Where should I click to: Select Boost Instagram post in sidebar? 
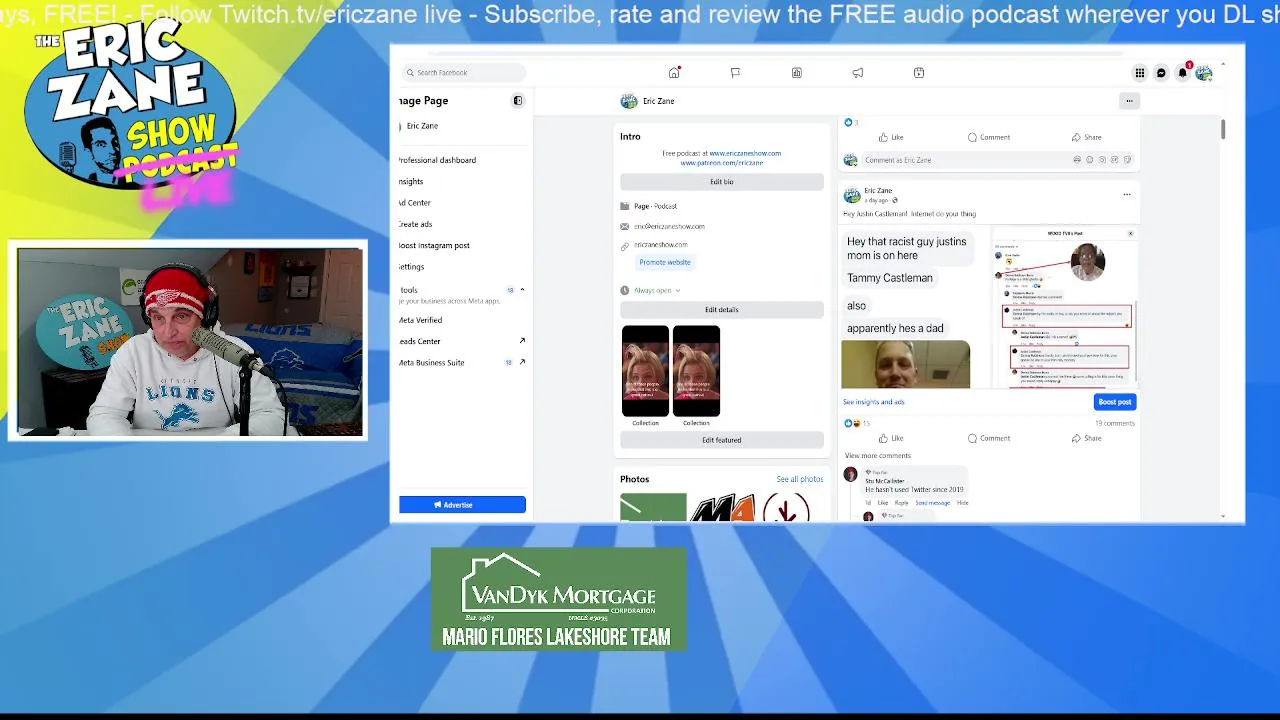pos(434,245)
